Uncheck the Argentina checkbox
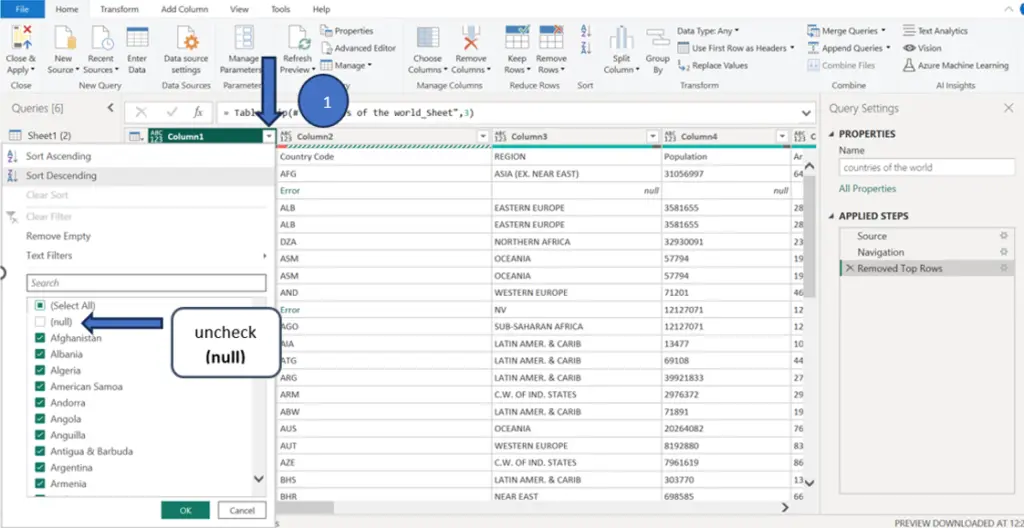This screenshot has width=1024, height=528. (40, 467)
